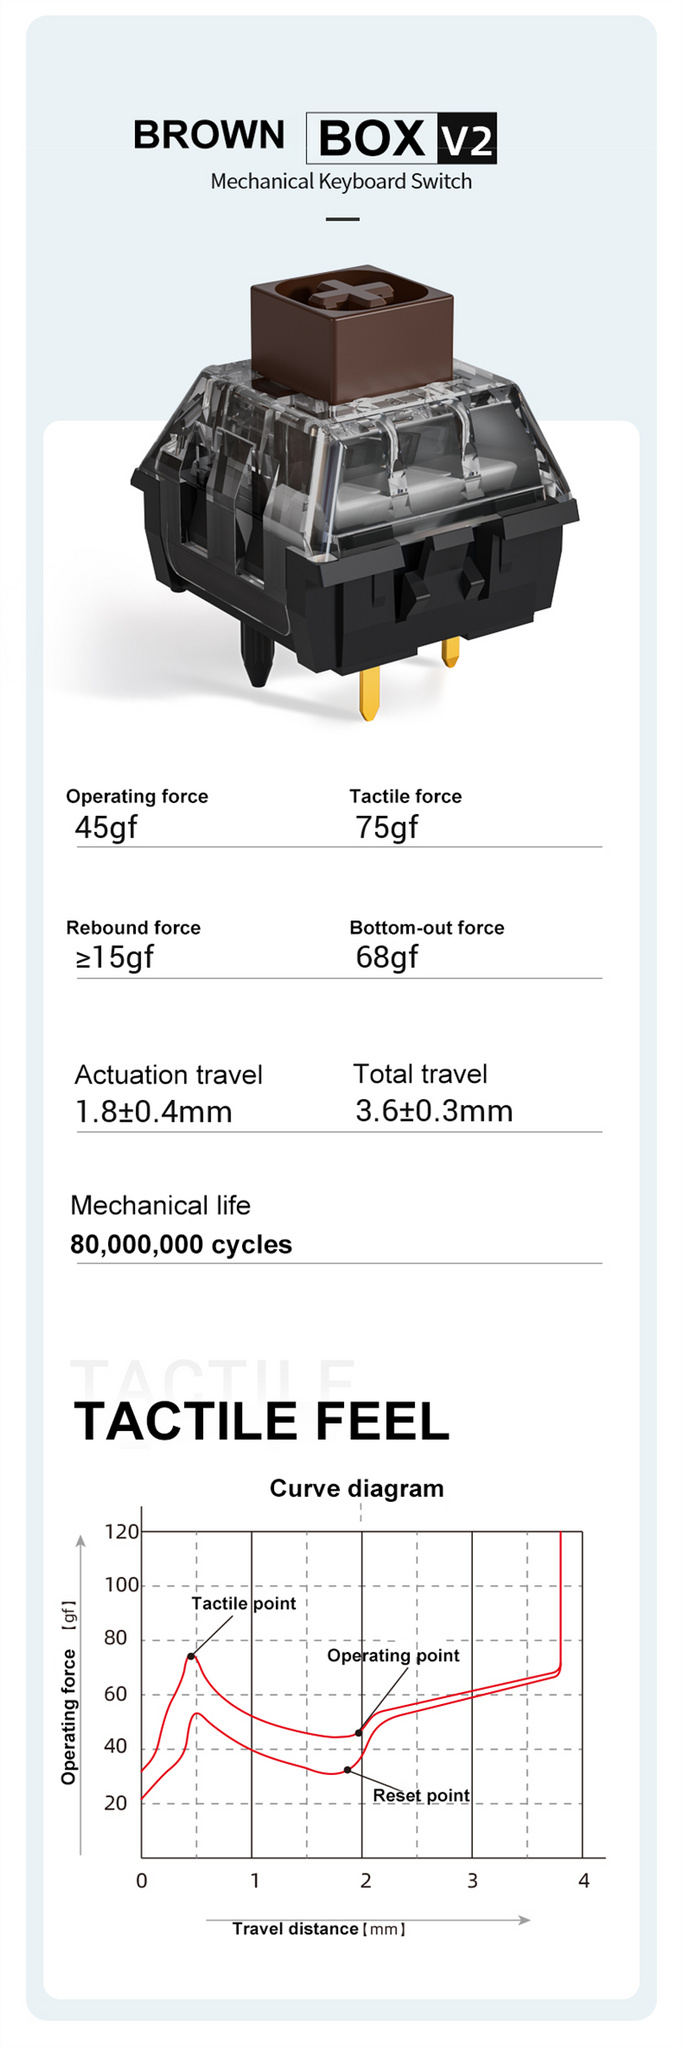Click the TACTILE FEEL heading

pos(262,1421)
